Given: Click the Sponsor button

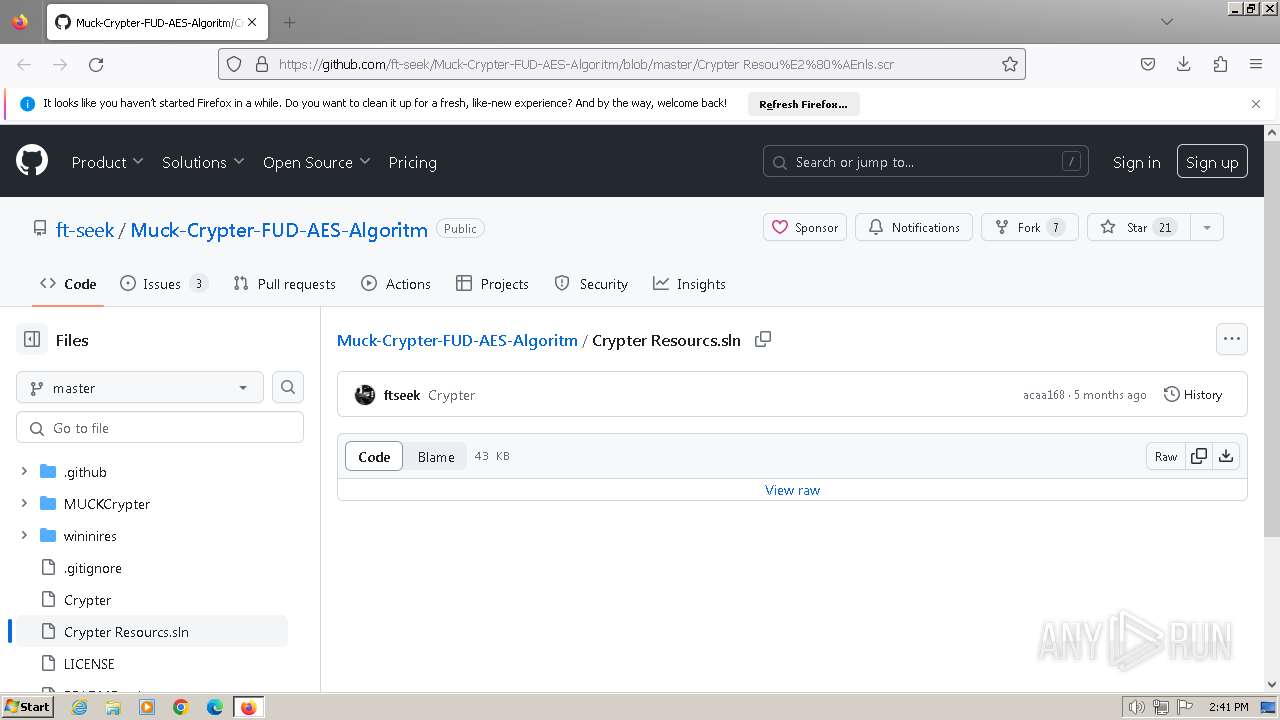Looking at the screenshot, I should pos(805,228).
